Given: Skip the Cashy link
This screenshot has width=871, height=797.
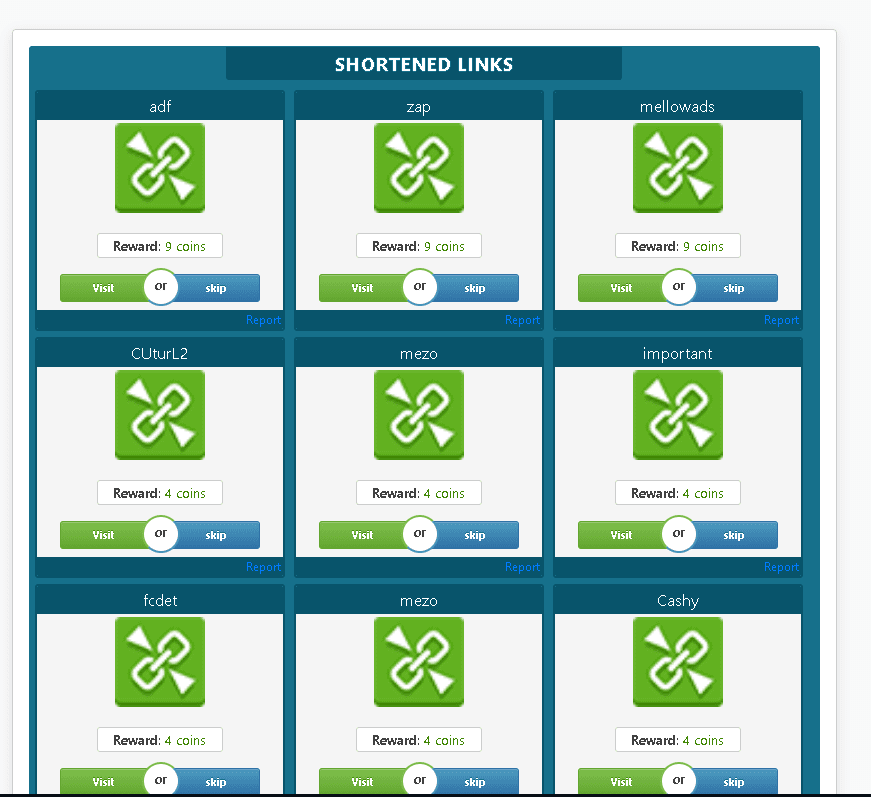Looking at the screenshot, I should [x=734, y=781].
